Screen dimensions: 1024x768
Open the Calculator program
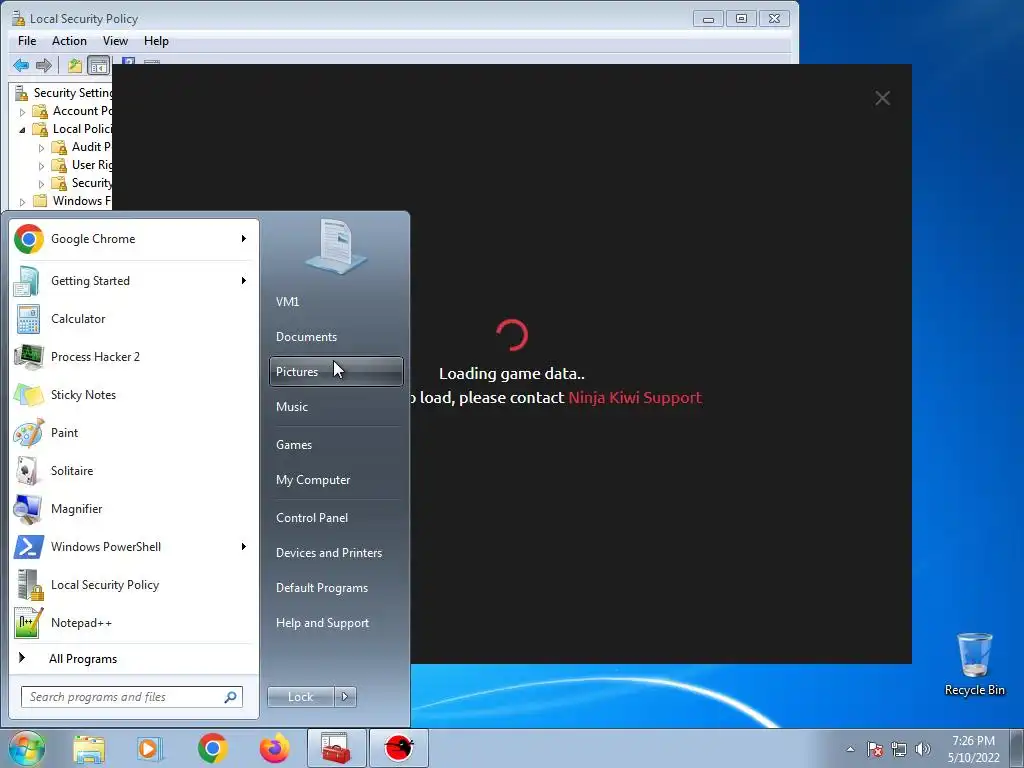[133, 319]
